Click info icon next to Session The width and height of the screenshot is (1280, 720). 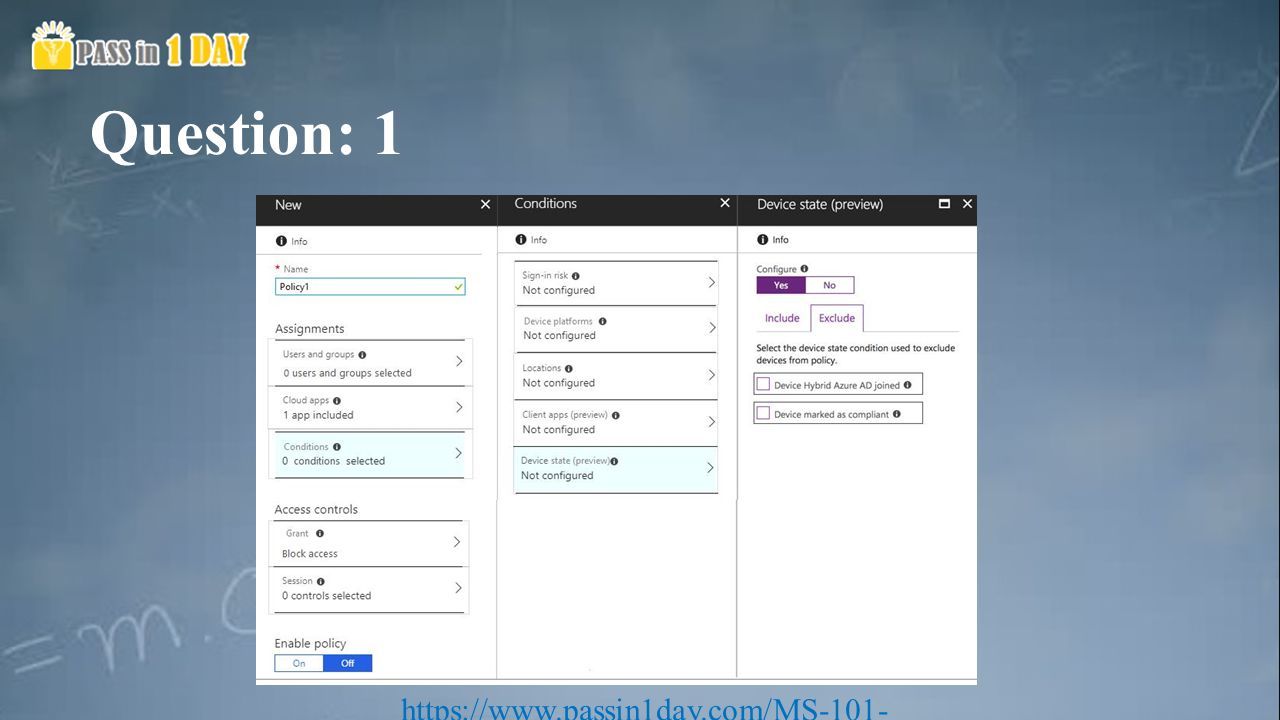tap(321, 581)
